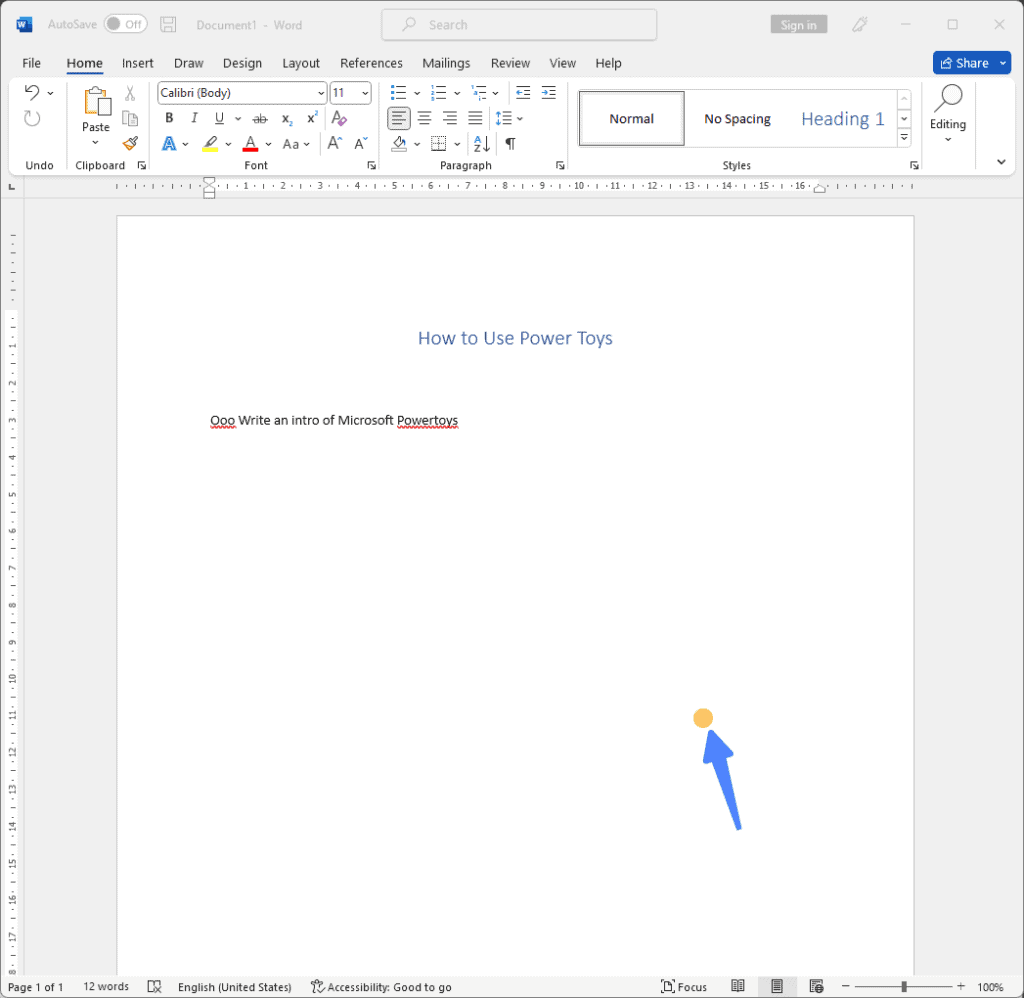Viewport: 1024px width, 998px height.
Task: Switch to the Design tab
Action: 242,63
